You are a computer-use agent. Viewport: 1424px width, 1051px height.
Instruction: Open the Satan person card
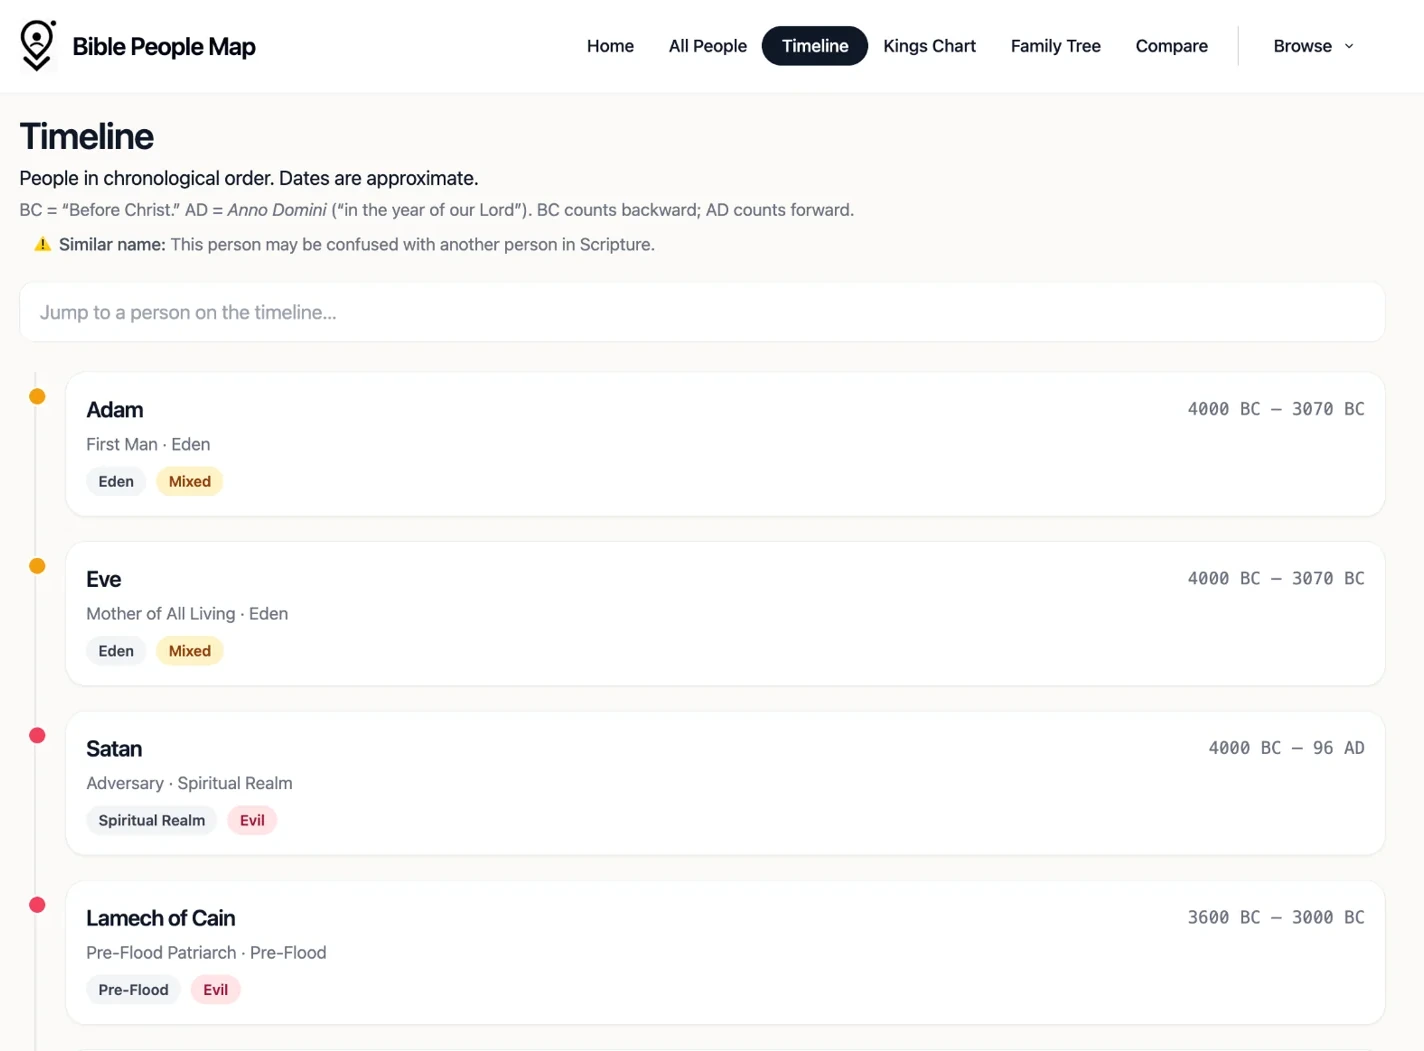click(725, 783)
